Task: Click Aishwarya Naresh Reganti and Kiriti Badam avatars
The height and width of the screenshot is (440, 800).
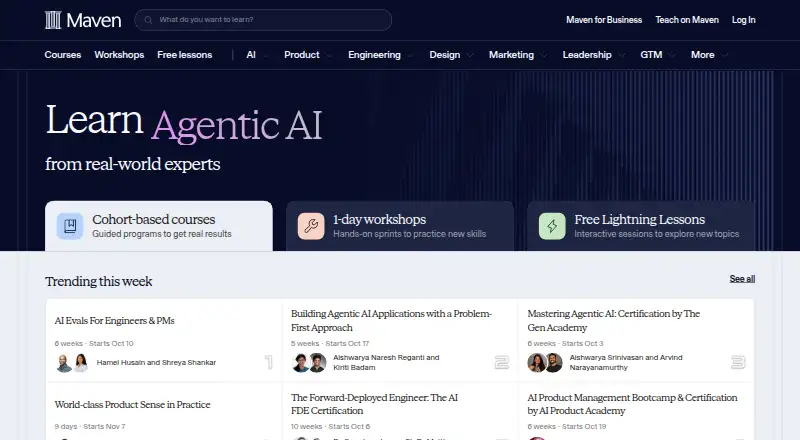Action: (309, 363)
